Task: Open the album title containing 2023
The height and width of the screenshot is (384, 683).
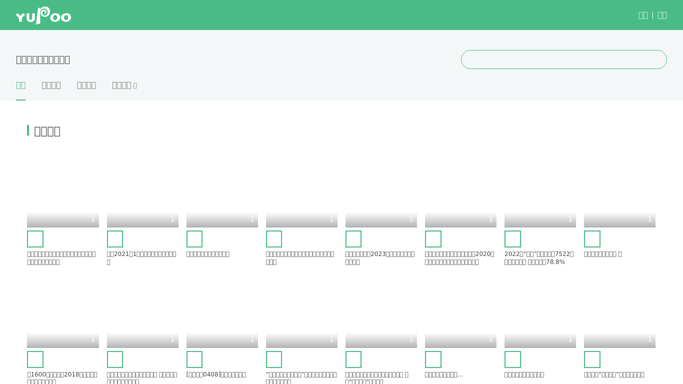Action: coord(380,258)
